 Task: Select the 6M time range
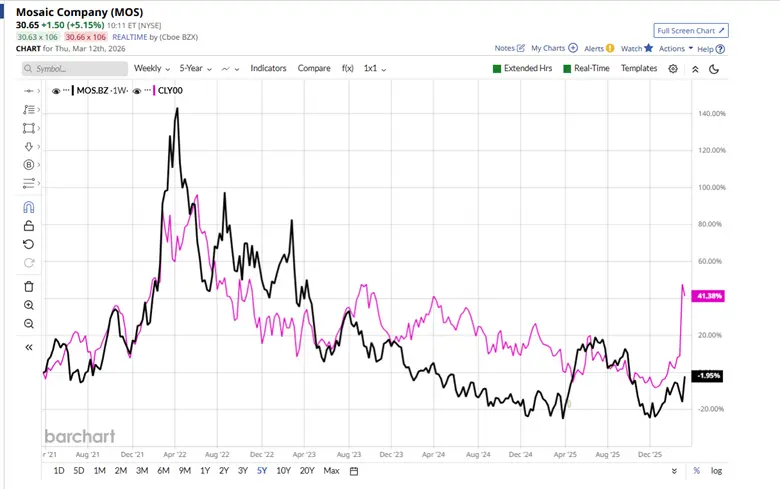pyautogui.click(x=163, y=471)
